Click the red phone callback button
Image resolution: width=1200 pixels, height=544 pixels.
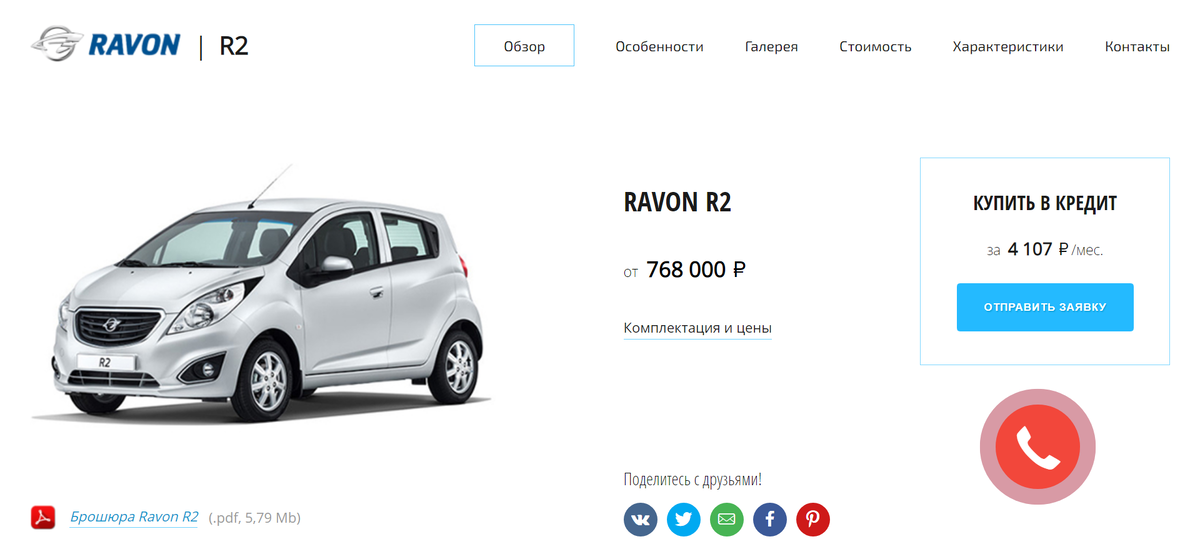(x=1037, y=446)
